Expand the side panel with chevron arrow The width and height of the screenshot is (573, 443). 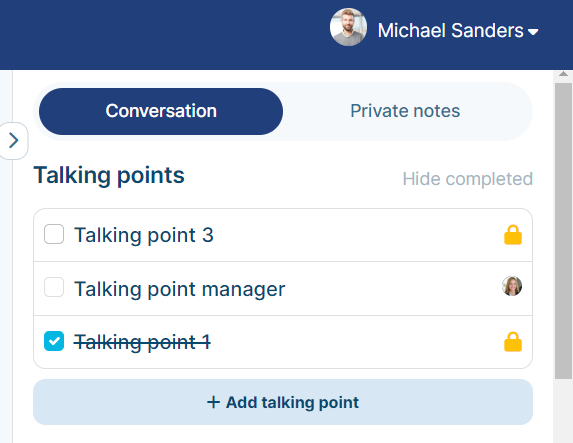click(14, 141)
